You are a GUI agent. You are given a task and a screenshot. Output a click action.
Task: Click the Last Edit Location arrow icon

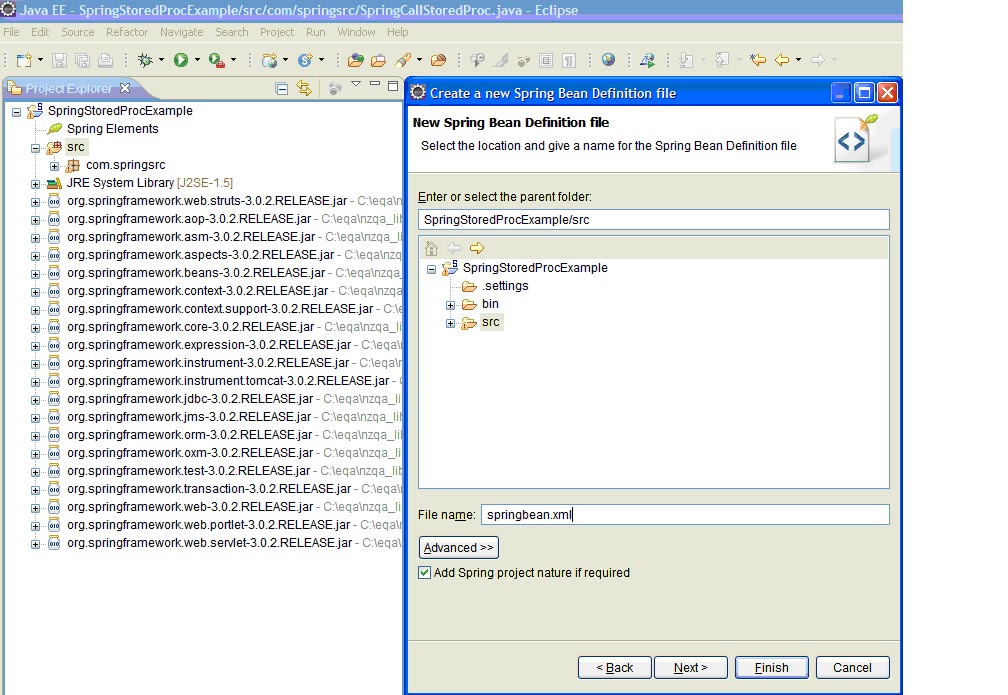point(758,60)
